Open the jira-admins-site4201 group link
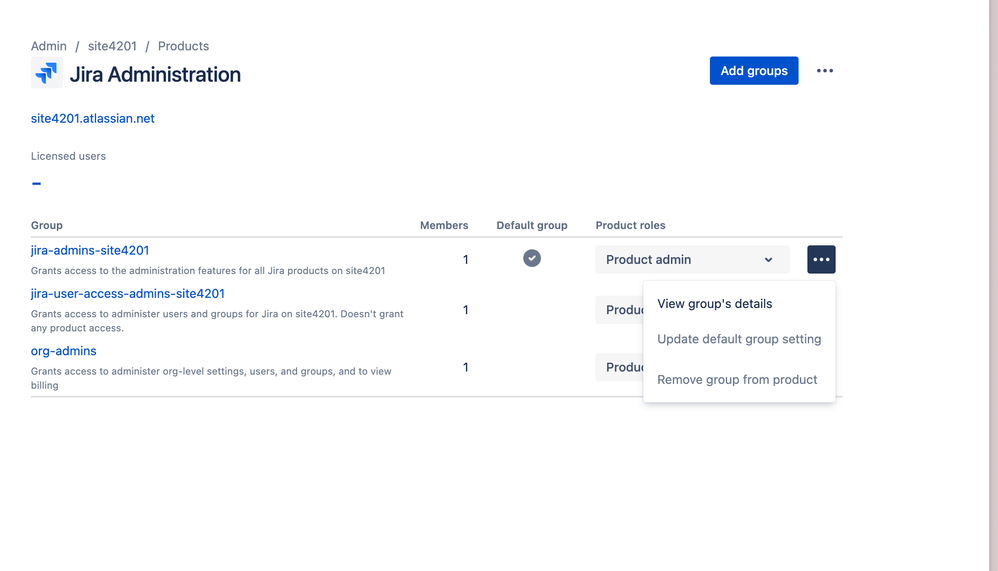998x571 pixels. [x=90, y=250]
